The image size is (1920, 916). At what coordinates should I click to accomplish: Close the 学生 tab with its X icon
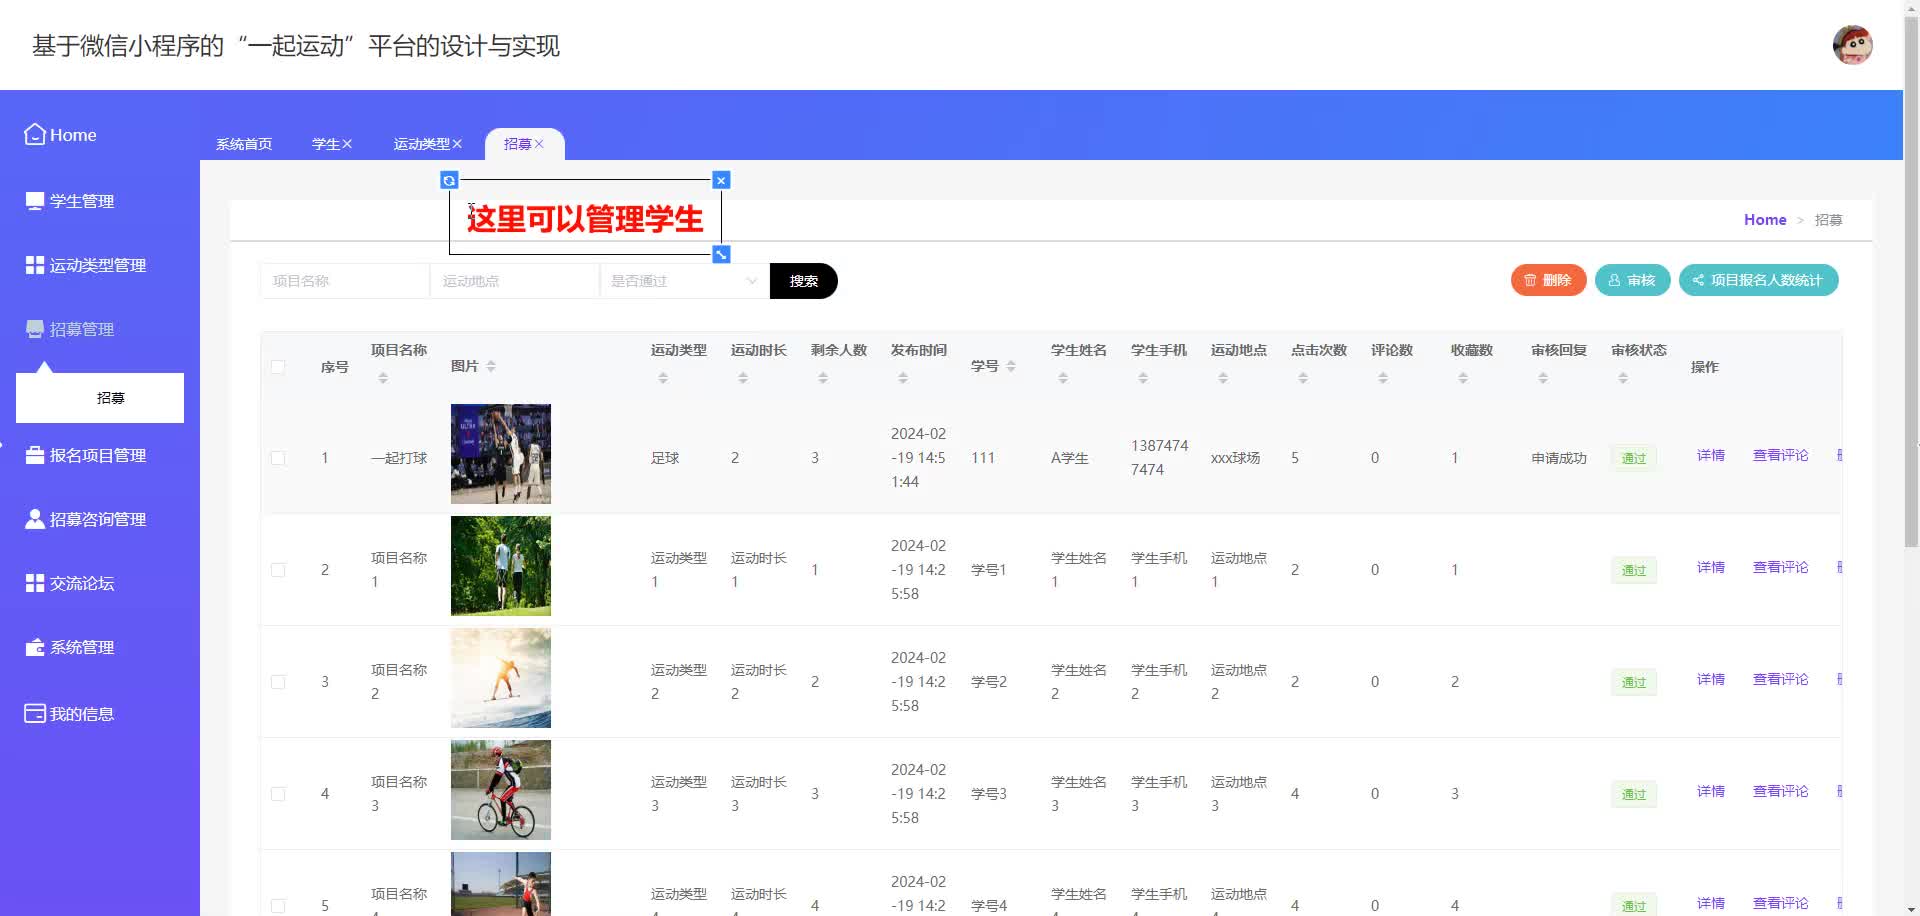pos(347,144)
